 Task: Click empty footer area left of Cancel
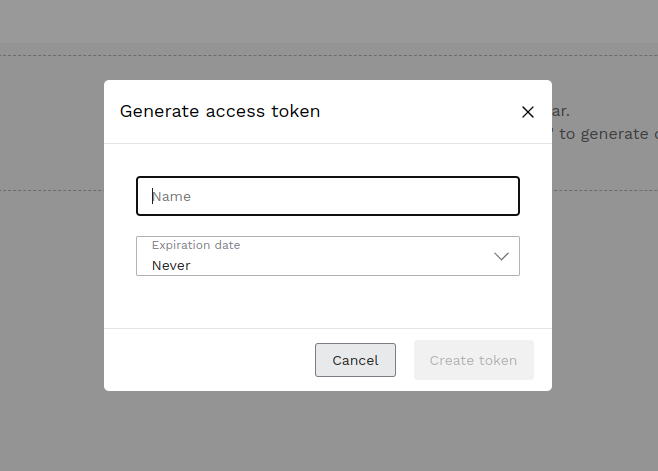(x=210, y=360)
